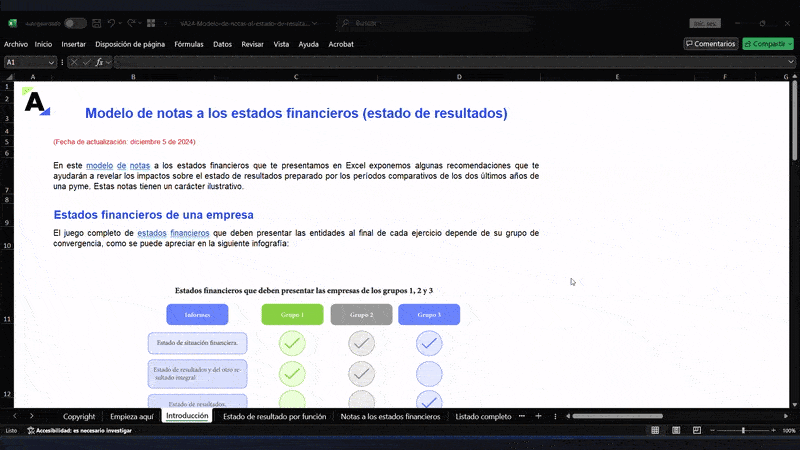Add a new sheet with plus icon
This screenshot has height=450, width=800.
click(x=538, y=416)
